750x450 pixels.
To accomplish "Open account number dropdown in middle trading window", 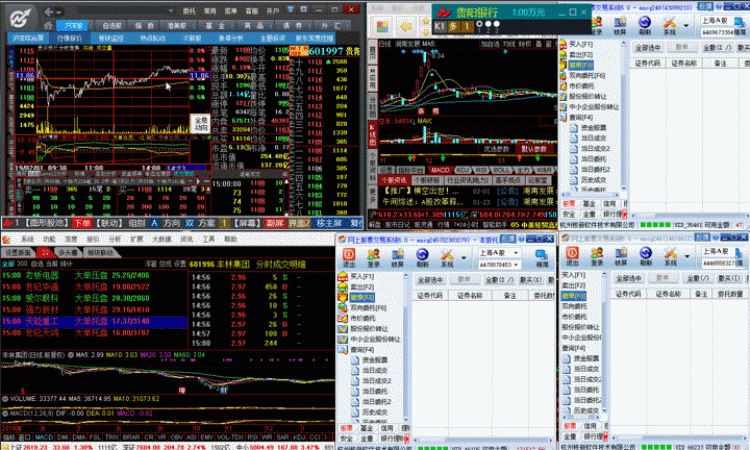I will [516, 264].
